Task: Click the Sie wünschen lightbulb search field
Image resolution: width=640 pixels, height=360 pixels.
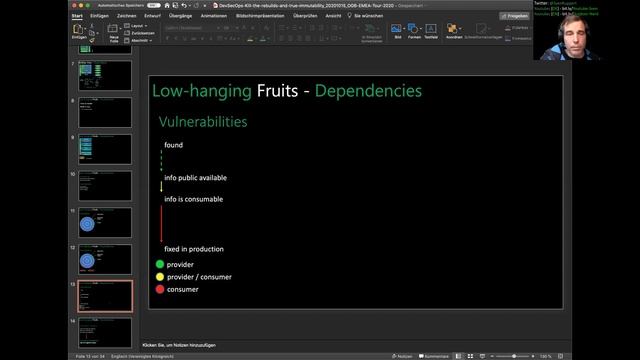Action: tap(365, 16)
